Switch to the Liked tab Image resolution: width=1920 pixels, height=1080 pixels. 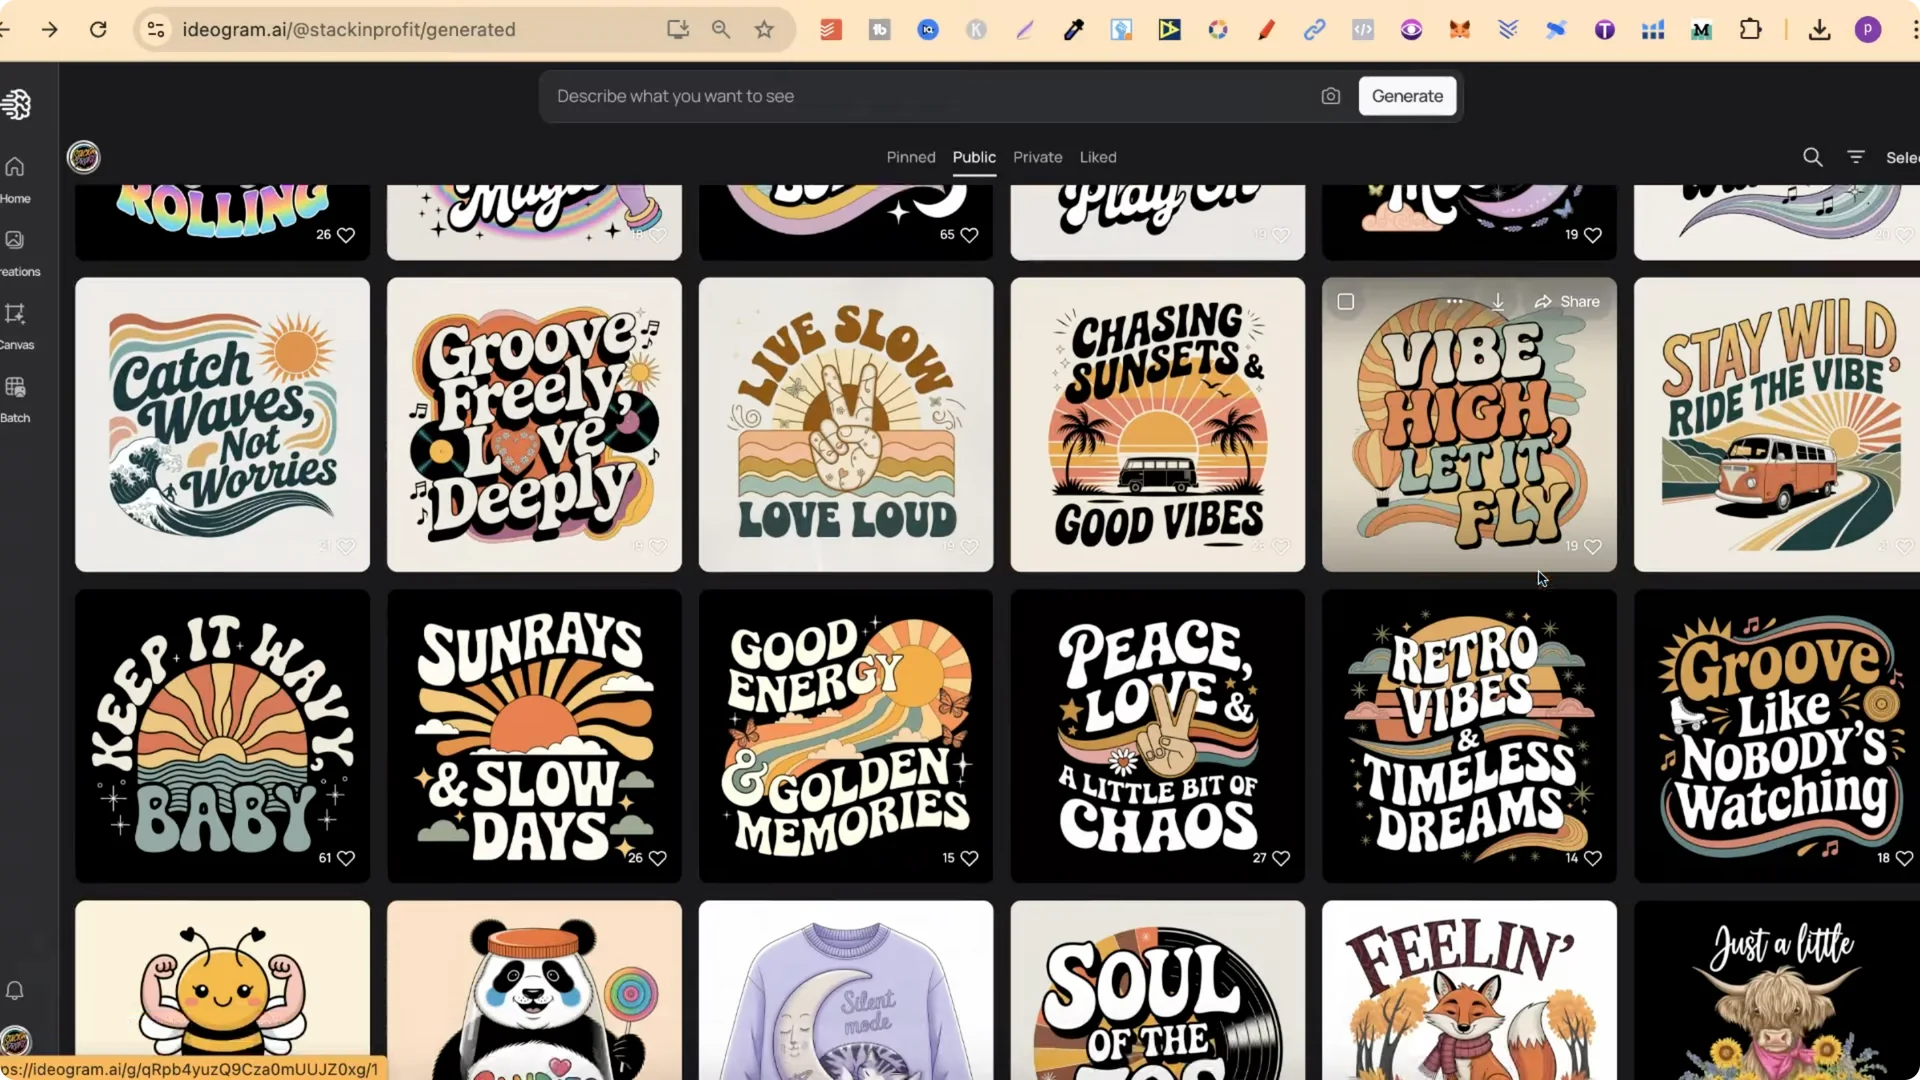tap(1098, 157)
